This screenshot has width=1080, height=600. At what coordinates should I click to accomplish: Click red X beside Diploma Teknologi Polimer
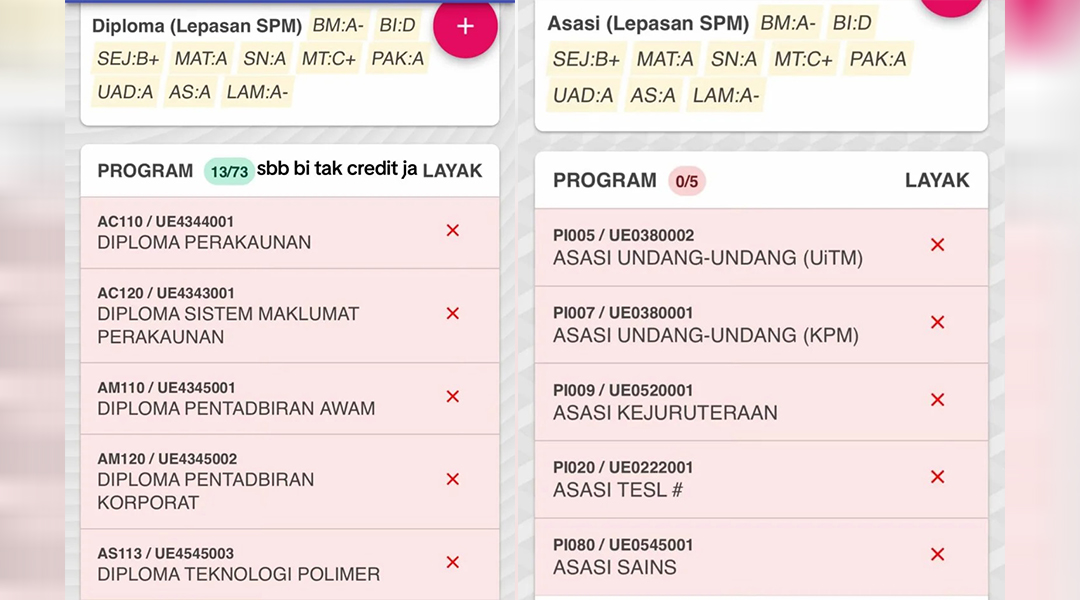[x=453, y=563]
